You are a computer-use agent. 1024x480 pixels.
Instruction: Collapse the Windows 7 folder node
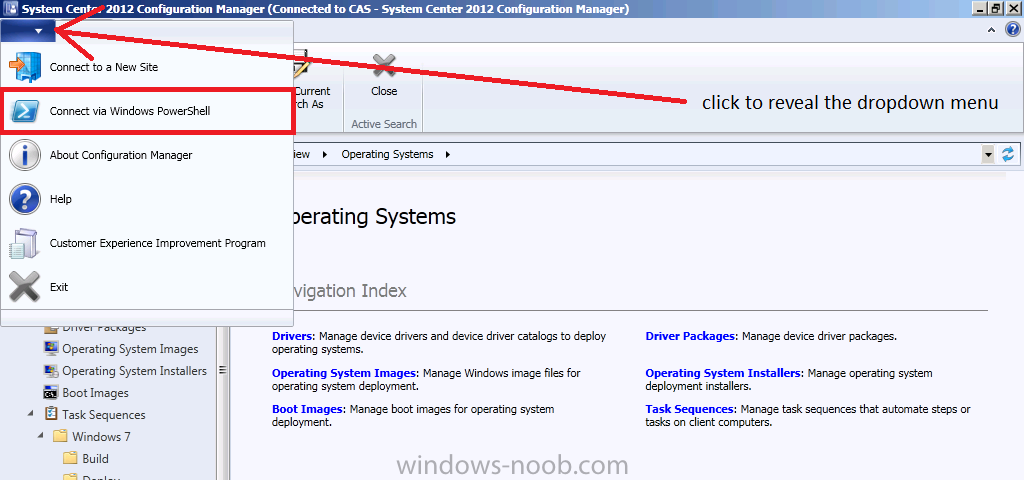[40, 436]
